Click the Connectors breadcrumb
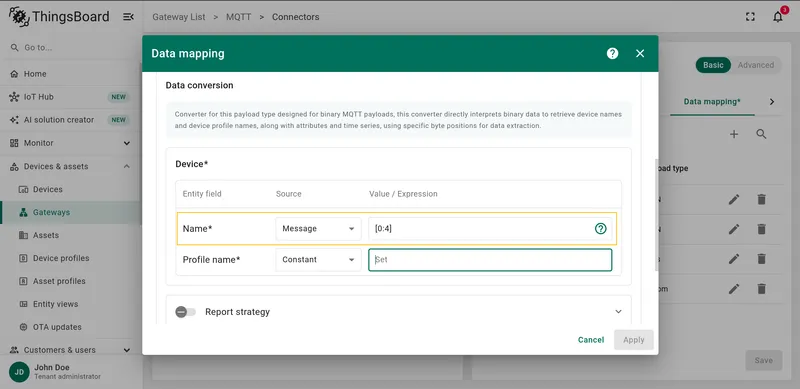Viewport: 800px width, 389px height. click(295, 17)
